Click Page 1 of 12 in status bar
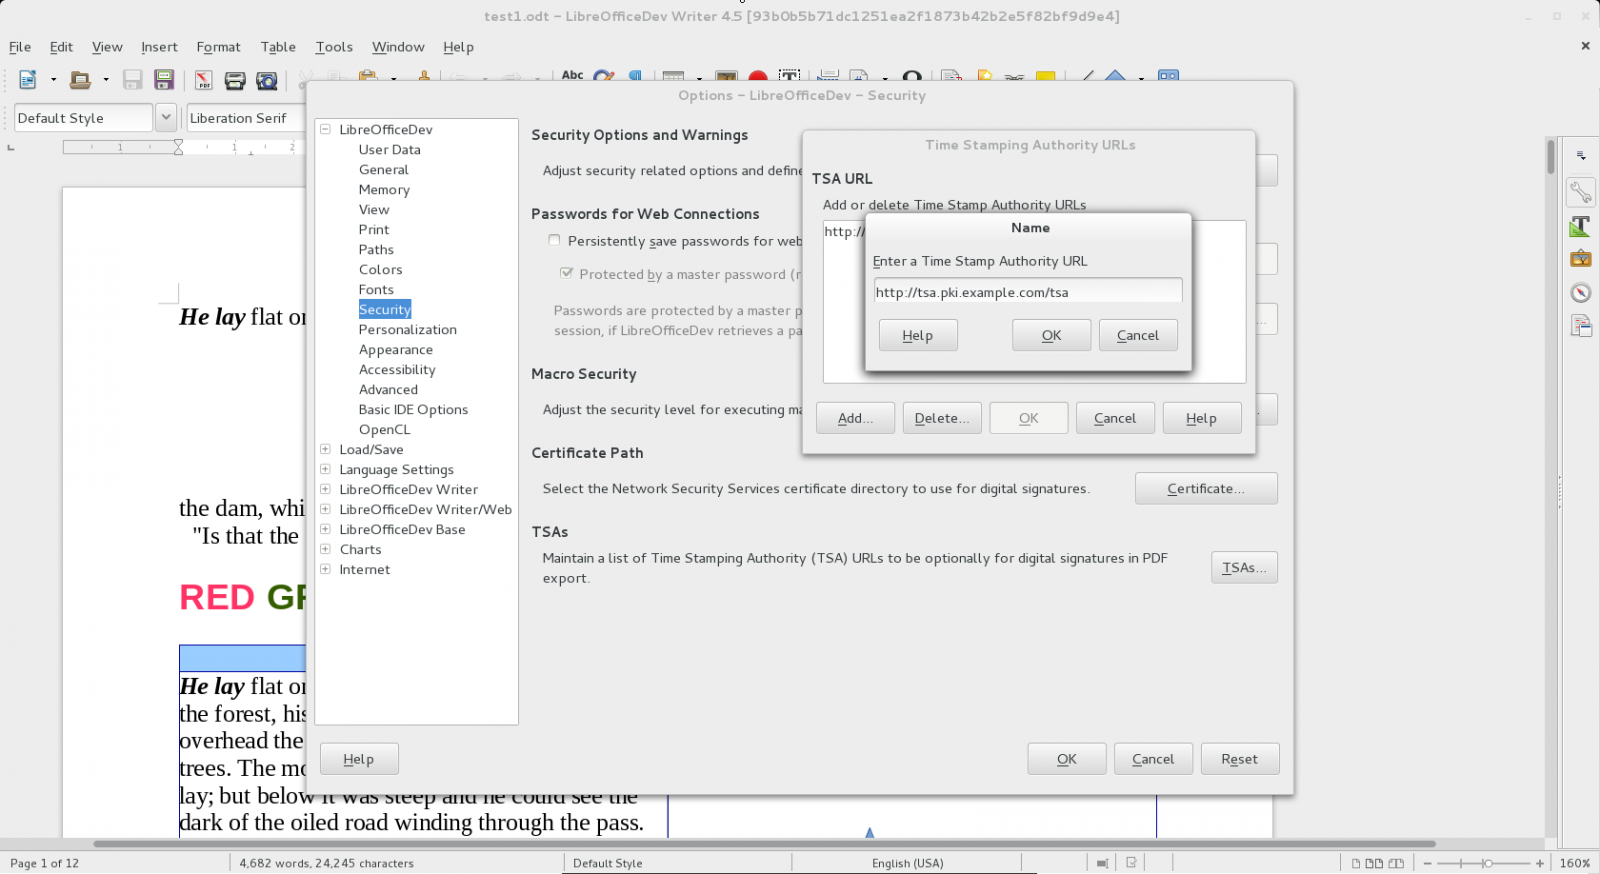This screenshot has width=1600, height=874. pos(44,863)
